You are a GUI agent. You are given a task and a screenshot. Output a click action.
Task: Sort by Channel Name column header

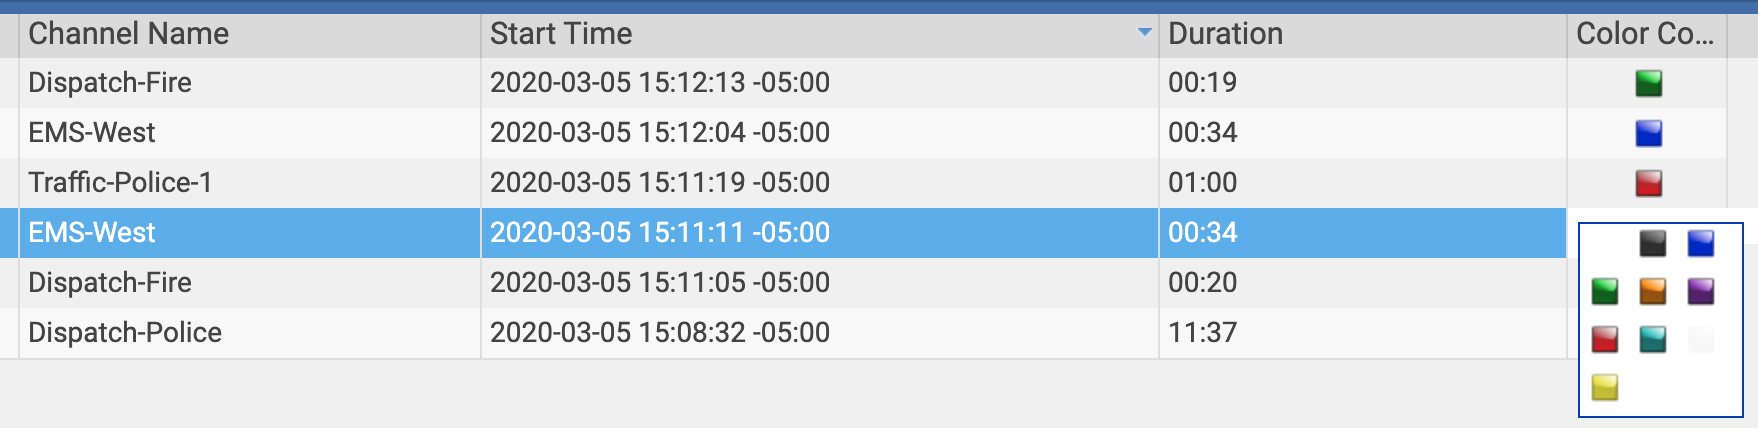pos(250,34)
